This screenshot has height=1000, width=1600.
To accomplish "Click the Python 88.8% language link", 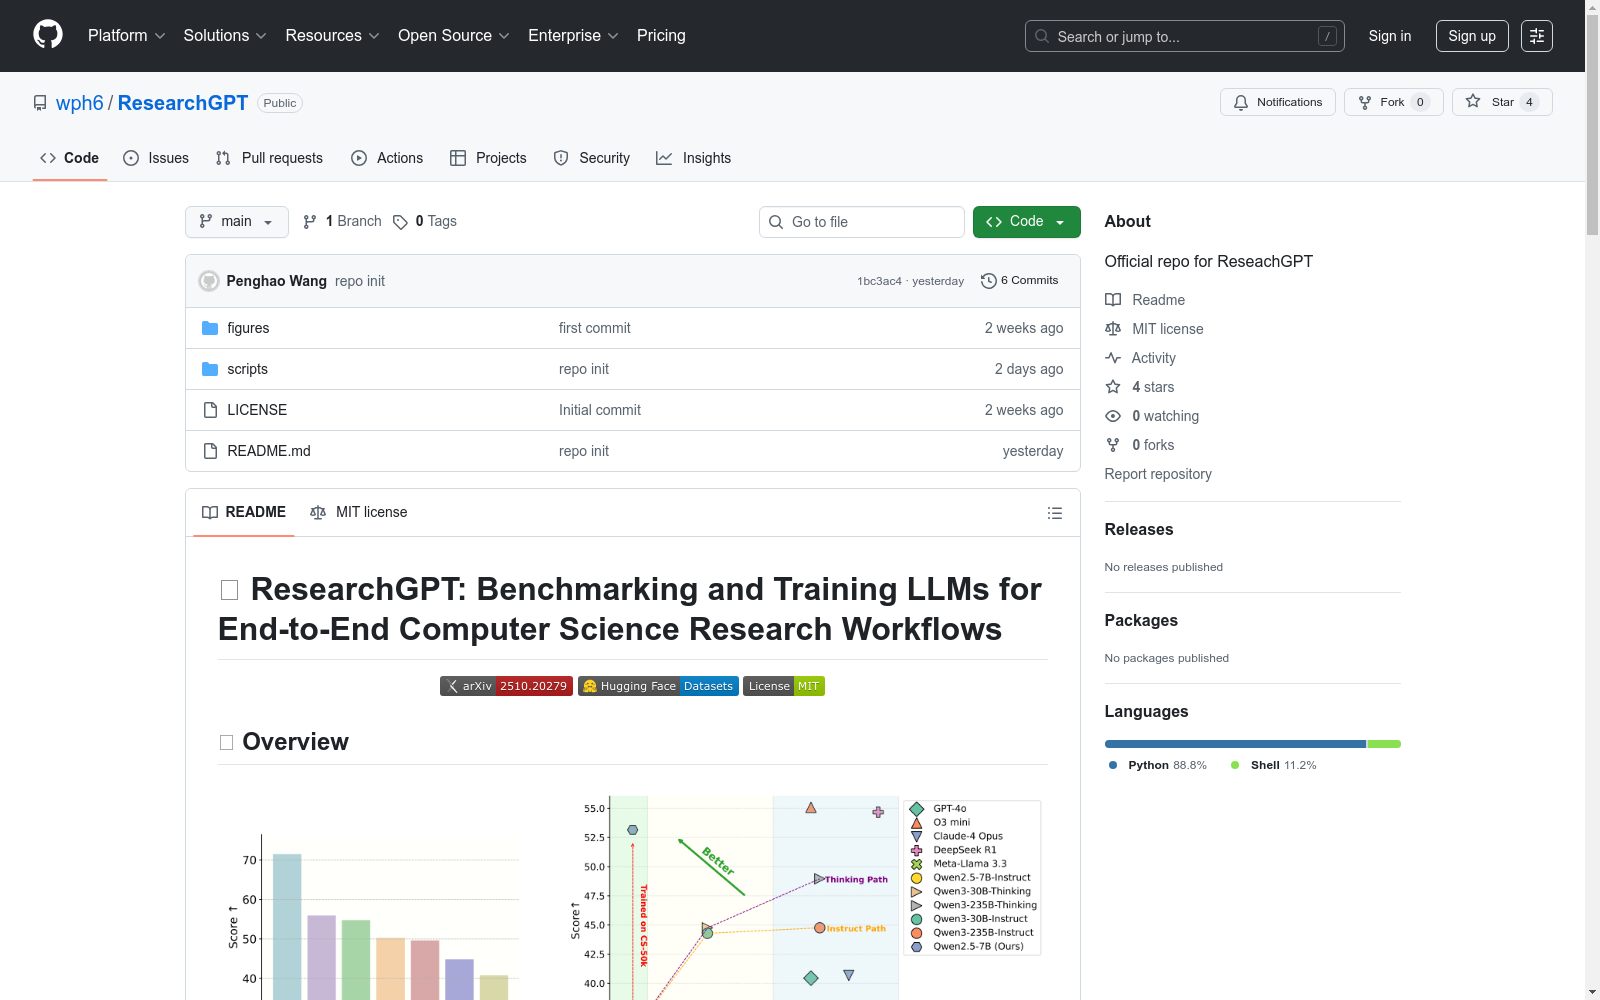I will [1158, 765].
